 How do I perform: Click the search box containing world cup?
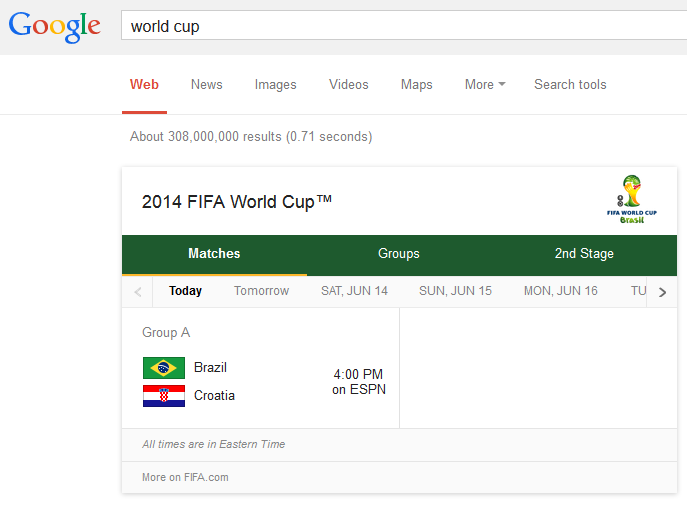(x=400, y=26)
